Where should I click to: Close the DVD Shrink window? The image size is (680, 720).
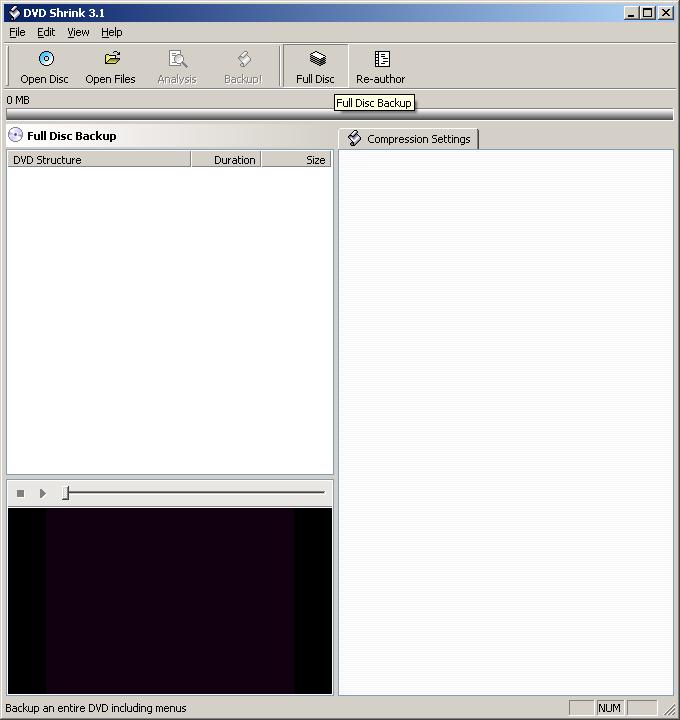coord(666,13)
